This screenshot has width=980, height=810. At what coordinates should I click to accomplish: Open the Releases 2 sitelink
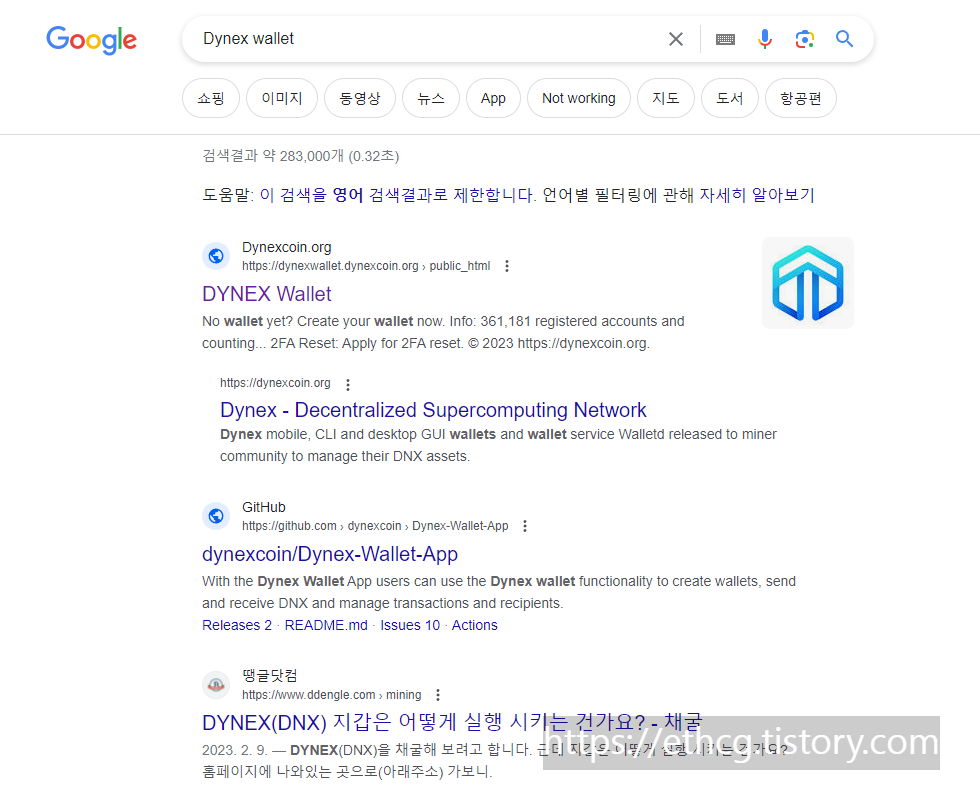[237, 626]
